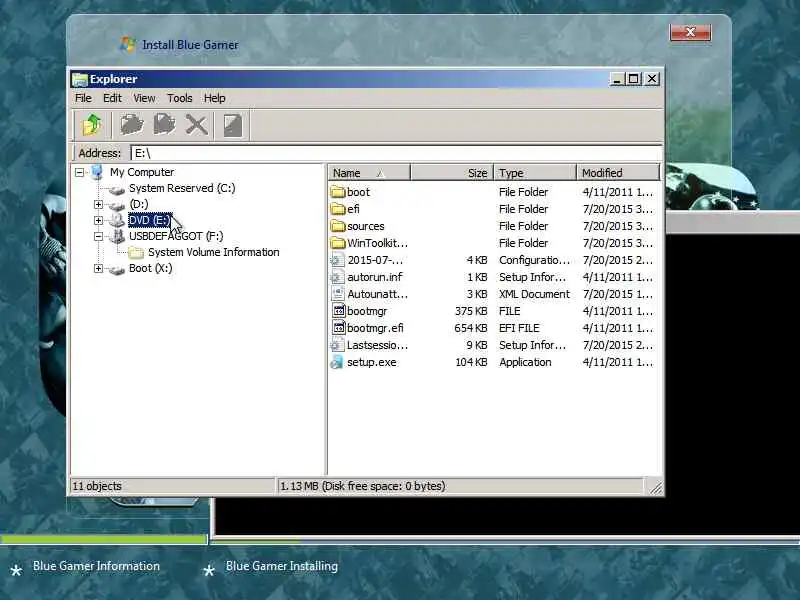Click the 2015-07 configuration file icon

[x=338, y=260]
